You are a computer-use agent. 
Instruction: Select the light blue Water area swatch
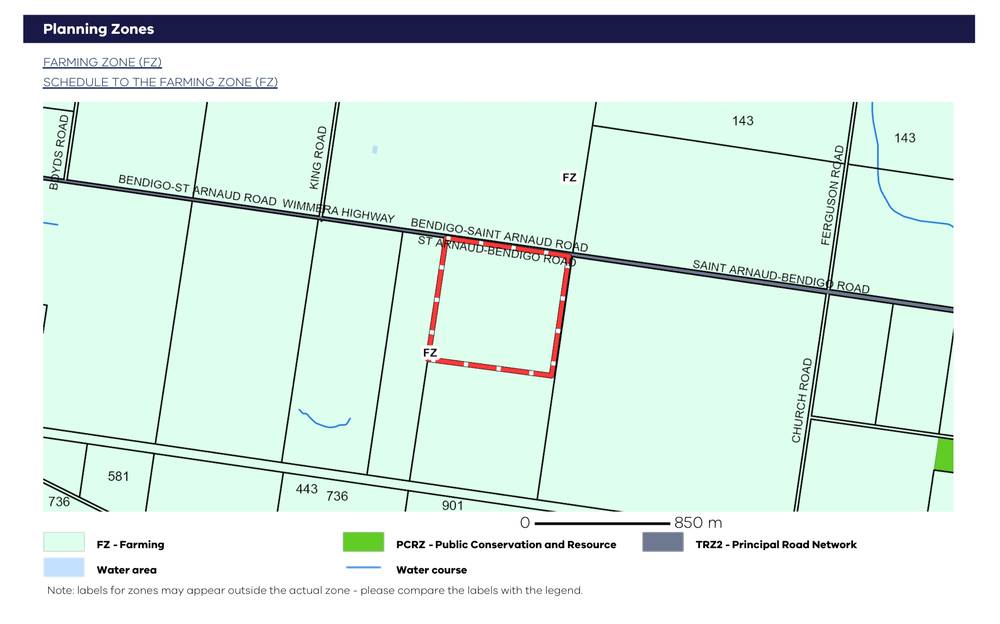(x=63, y=570)
